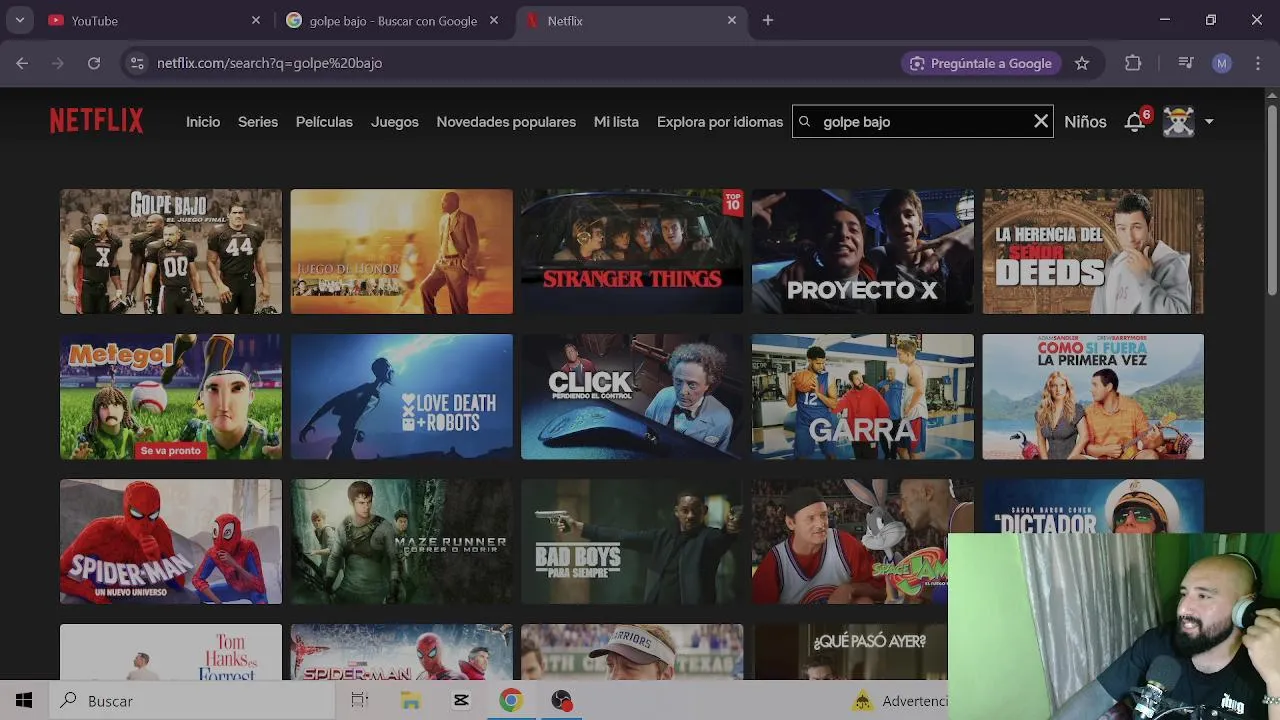The height and width of the screenshot is (720, 1280).
Task: Open the Stranger Things thumbnail
Action: point(632,252)
